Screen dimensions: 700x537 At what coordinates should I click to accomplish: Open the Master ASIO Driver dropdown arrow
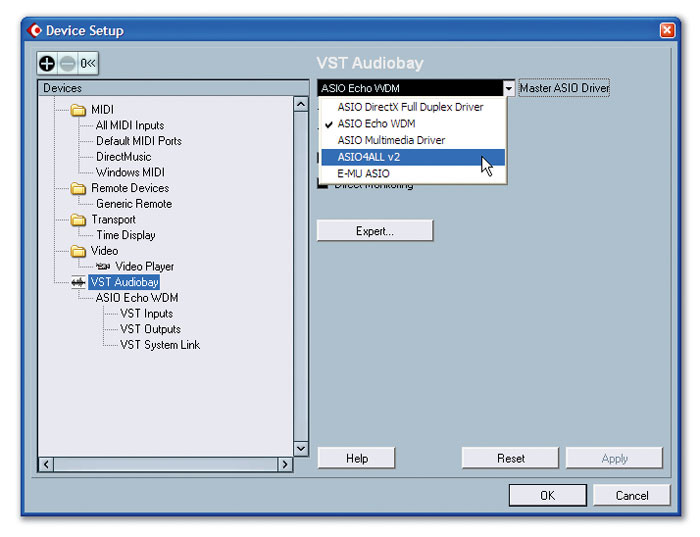(x=508, y=88)
